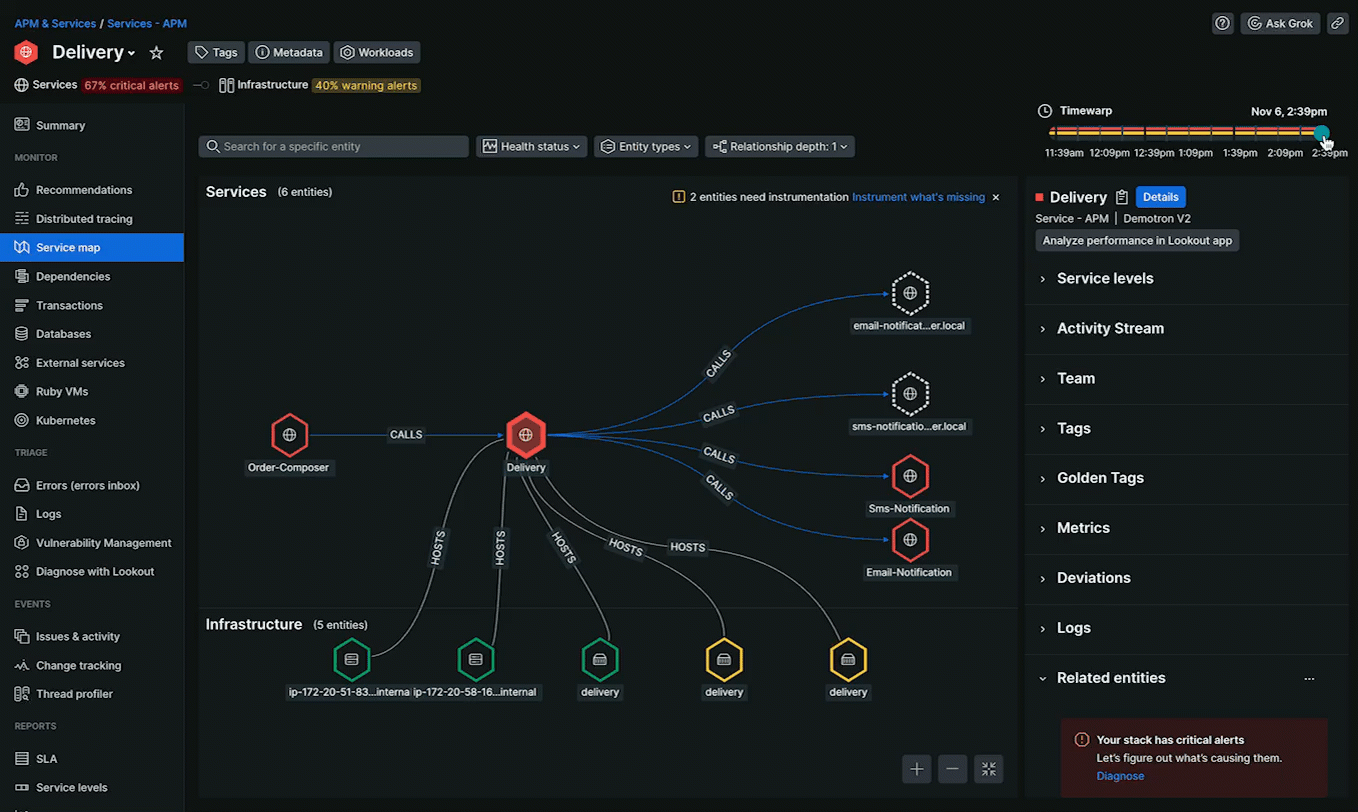Click the share link icon top right

pyautogui.click(x=1338, y=22)
